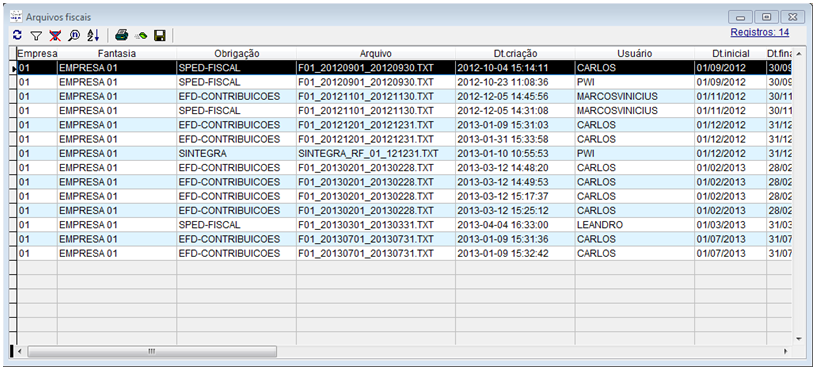Click the Dt.inicial column header
This screenshot has width=815, height=370.
[730, 54]
